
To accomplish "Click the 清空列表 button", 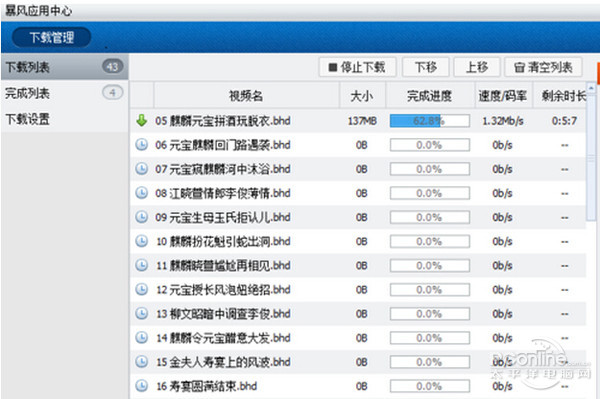I will point(543,67).
